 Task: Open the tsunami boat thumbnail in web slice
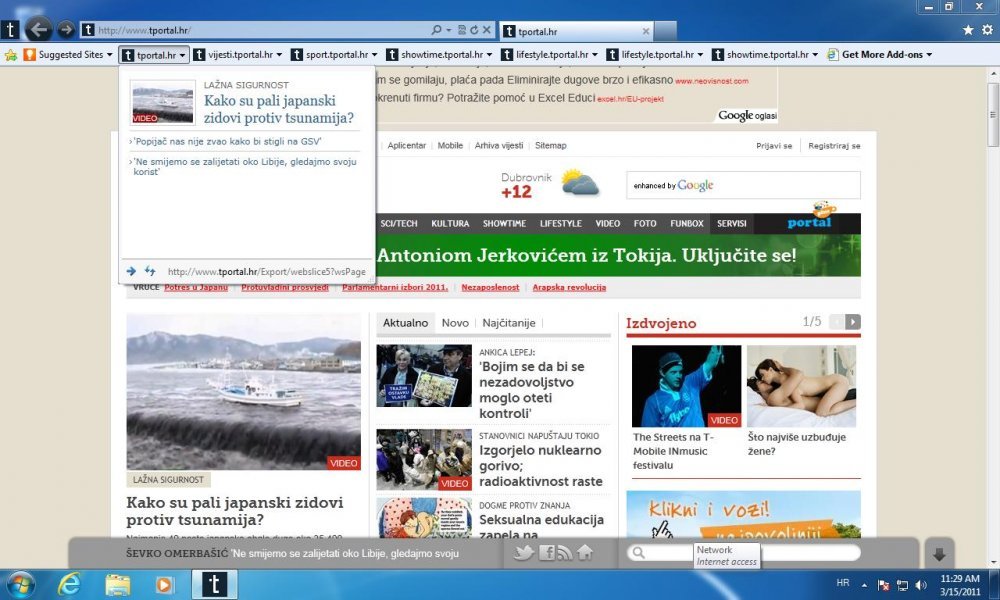point(163,102)
